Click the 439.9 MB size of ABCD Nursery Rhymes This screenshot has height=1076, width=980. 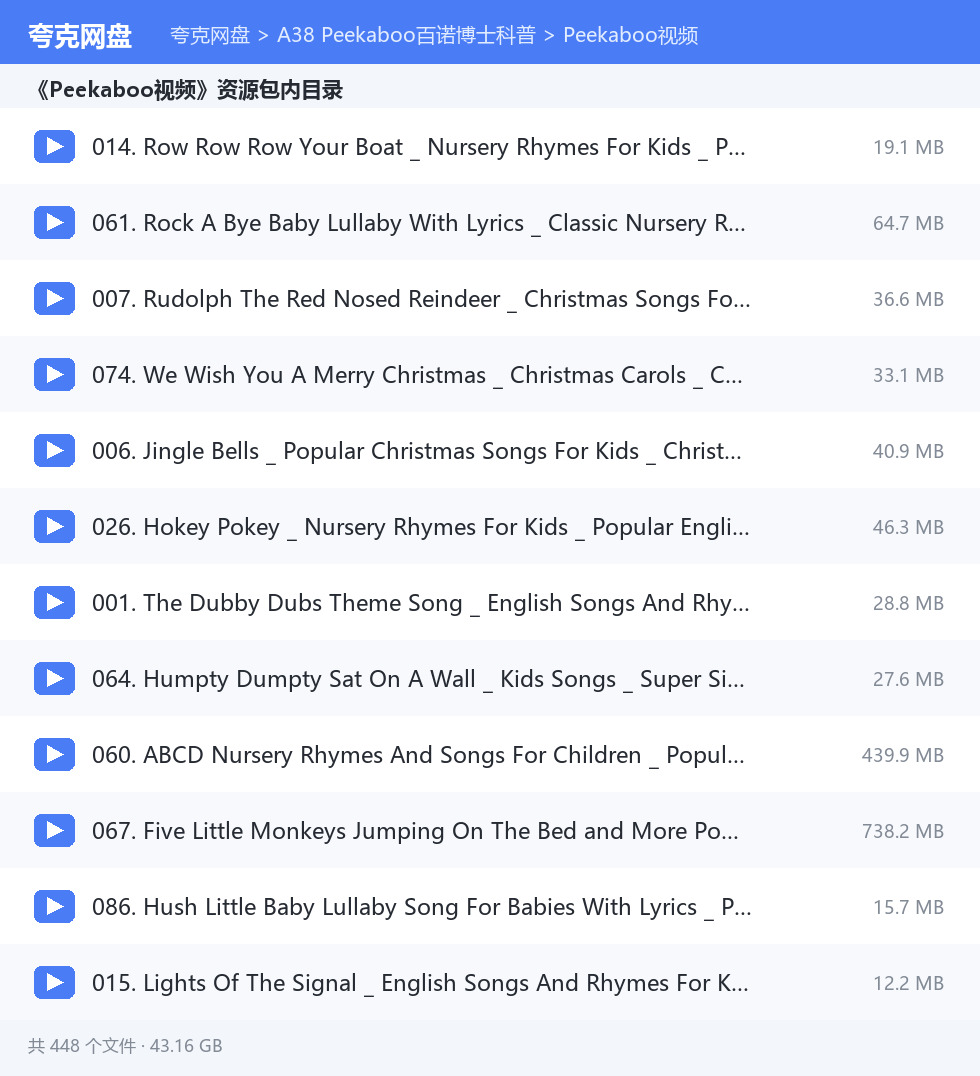click(x=902, y=755)
